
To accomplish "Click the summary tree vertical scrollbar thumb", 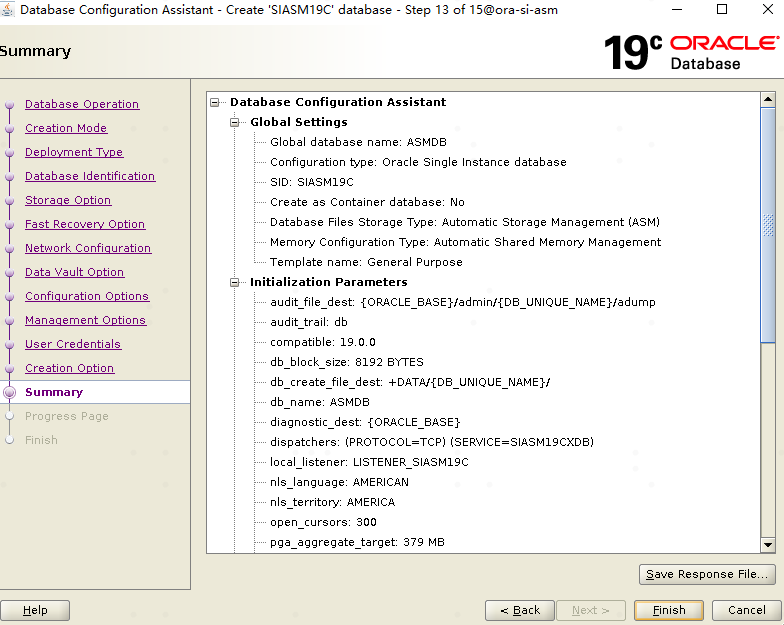I will (x=768, y=225).
